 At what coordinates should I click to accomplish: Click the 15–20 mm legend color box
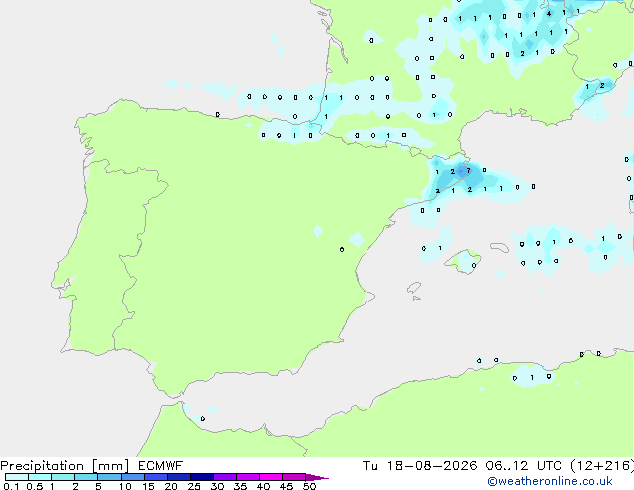pos(156,477)
